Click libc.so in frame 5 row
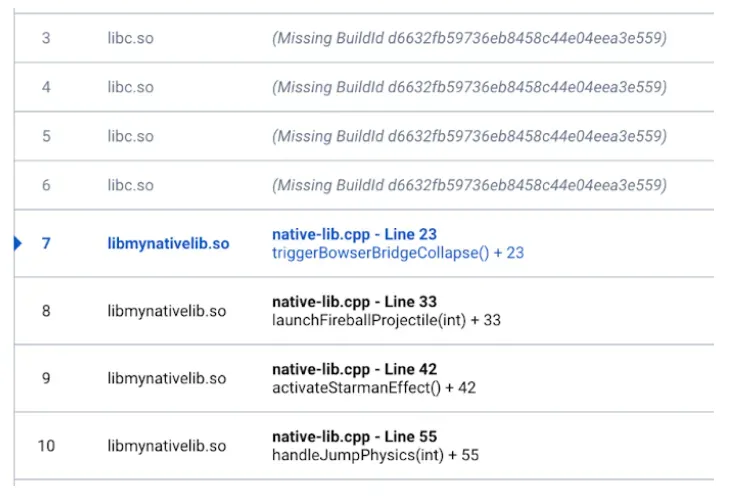Screen dimensions: 736x500 pos(131,136)
